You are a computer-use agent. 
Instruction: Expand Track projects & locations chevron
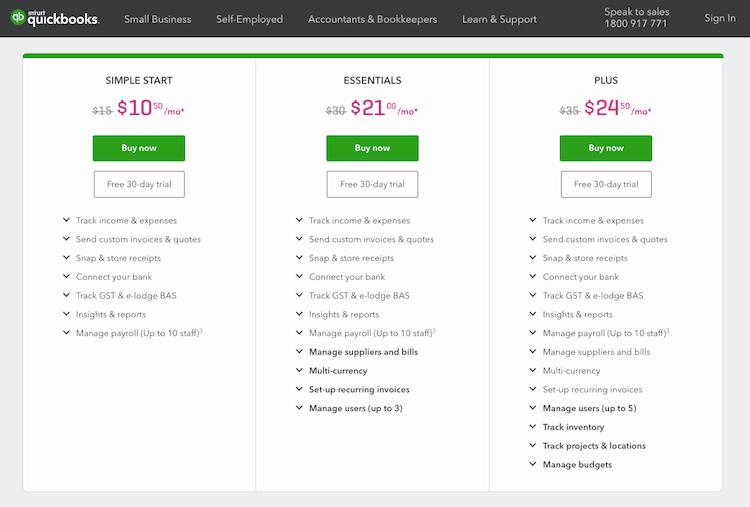pyautogui.click(x=532, y=446)
